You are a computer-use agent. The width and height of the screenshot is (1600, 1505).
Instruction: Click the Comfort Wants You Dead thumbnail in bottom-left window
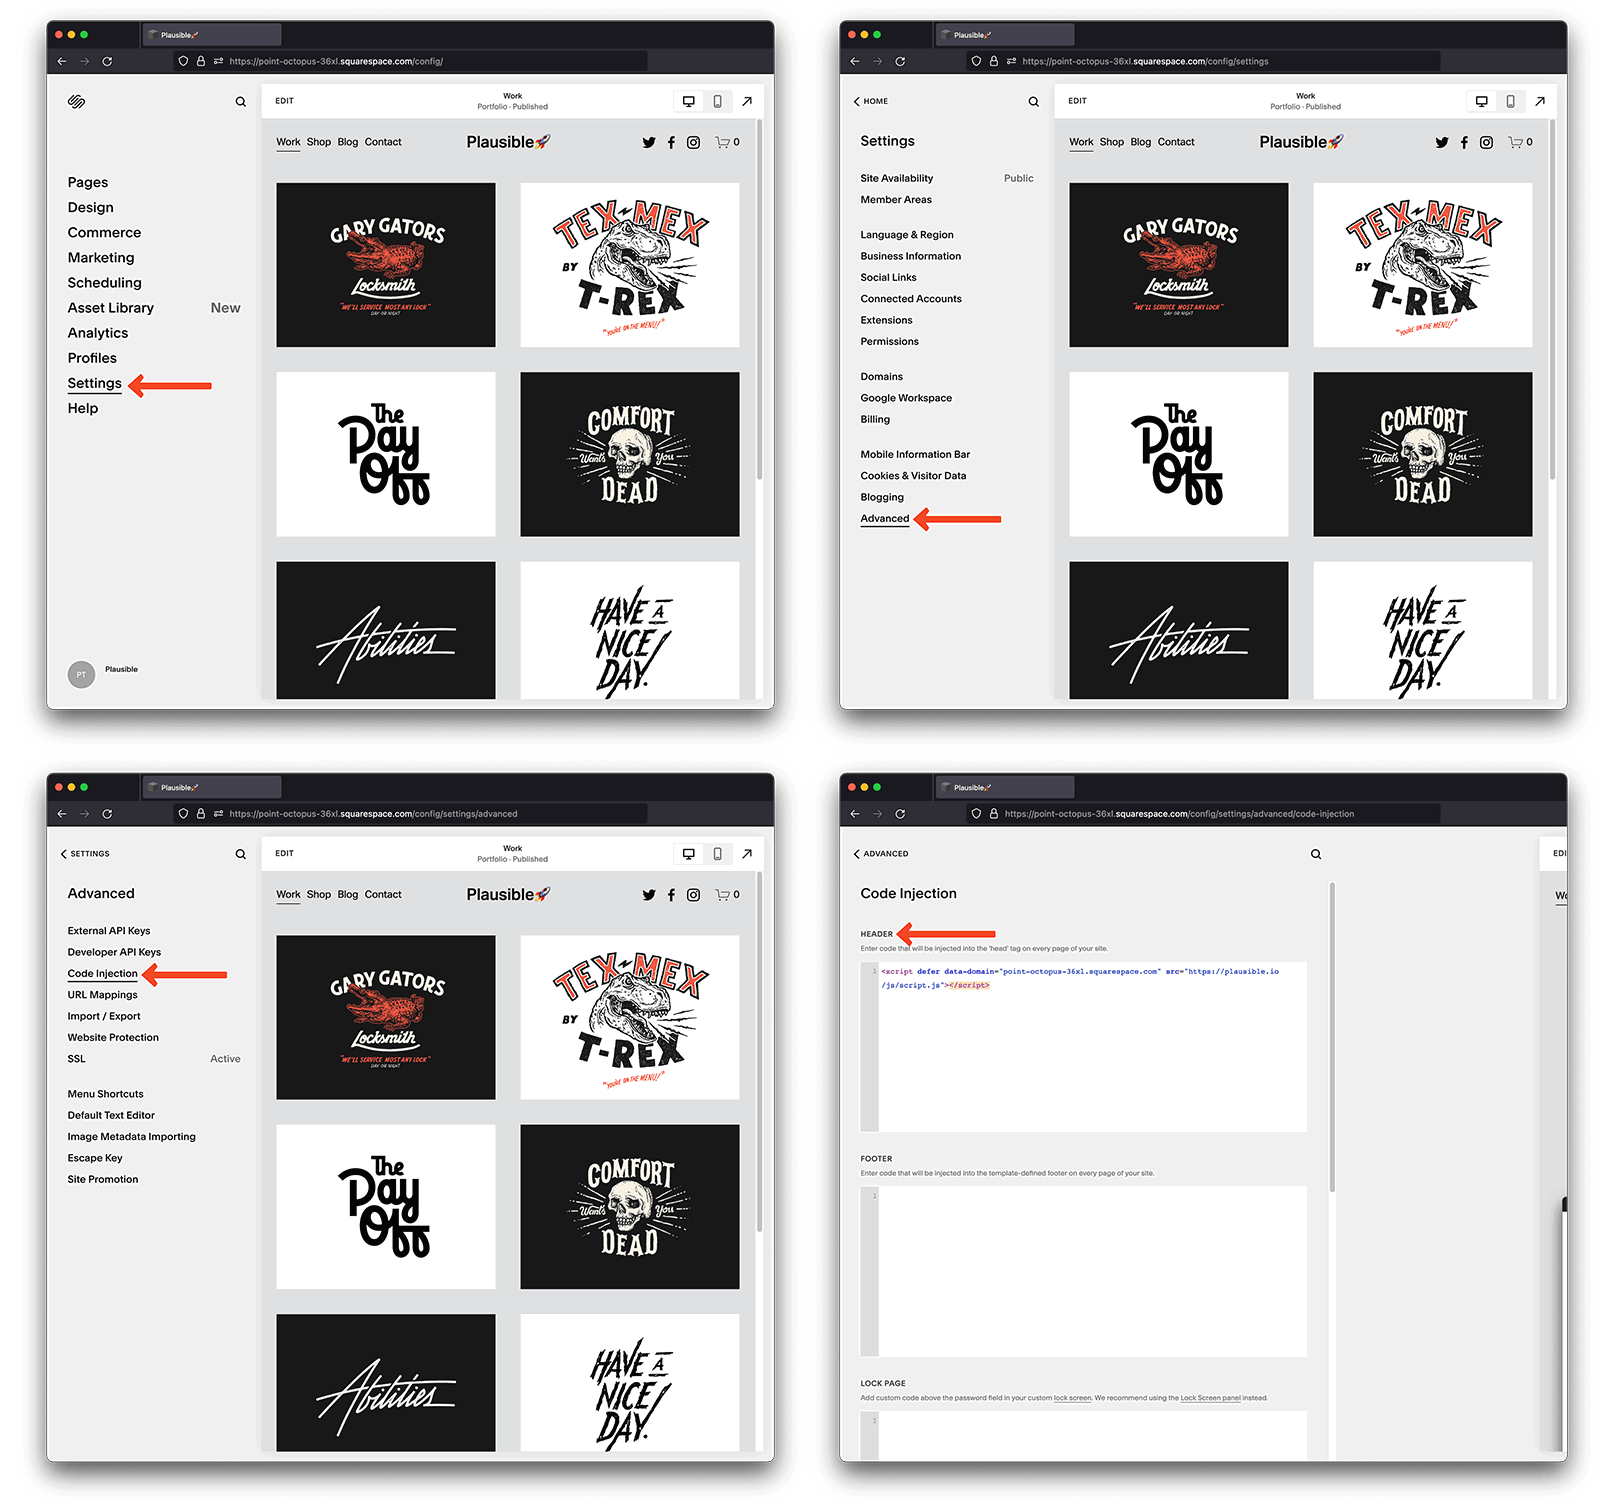629,1207
